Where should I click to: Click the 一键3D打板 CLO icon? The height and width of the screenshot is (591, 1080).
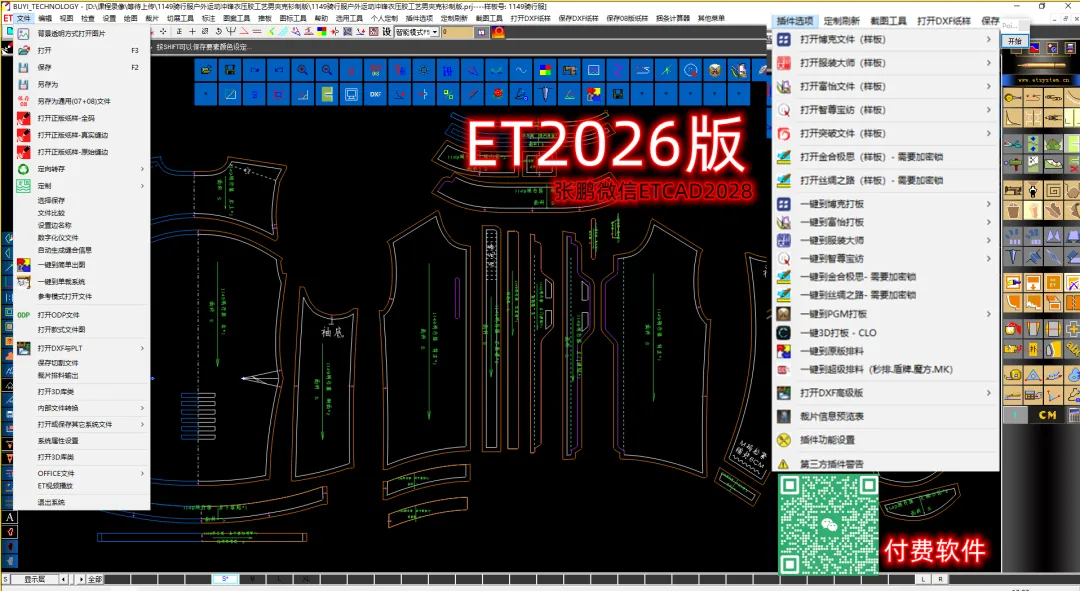tap(784, 333)
